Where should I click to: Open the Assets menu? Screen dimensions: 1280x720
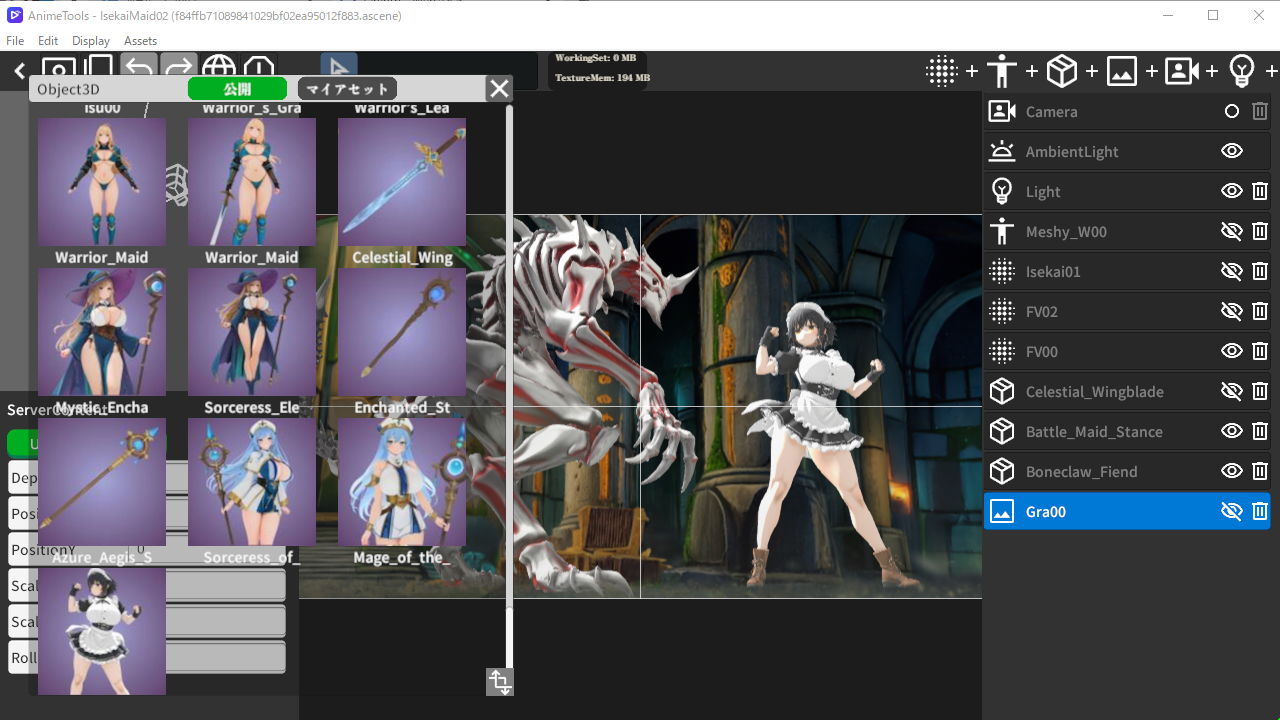pyautogui.click(x=140, y=41)
